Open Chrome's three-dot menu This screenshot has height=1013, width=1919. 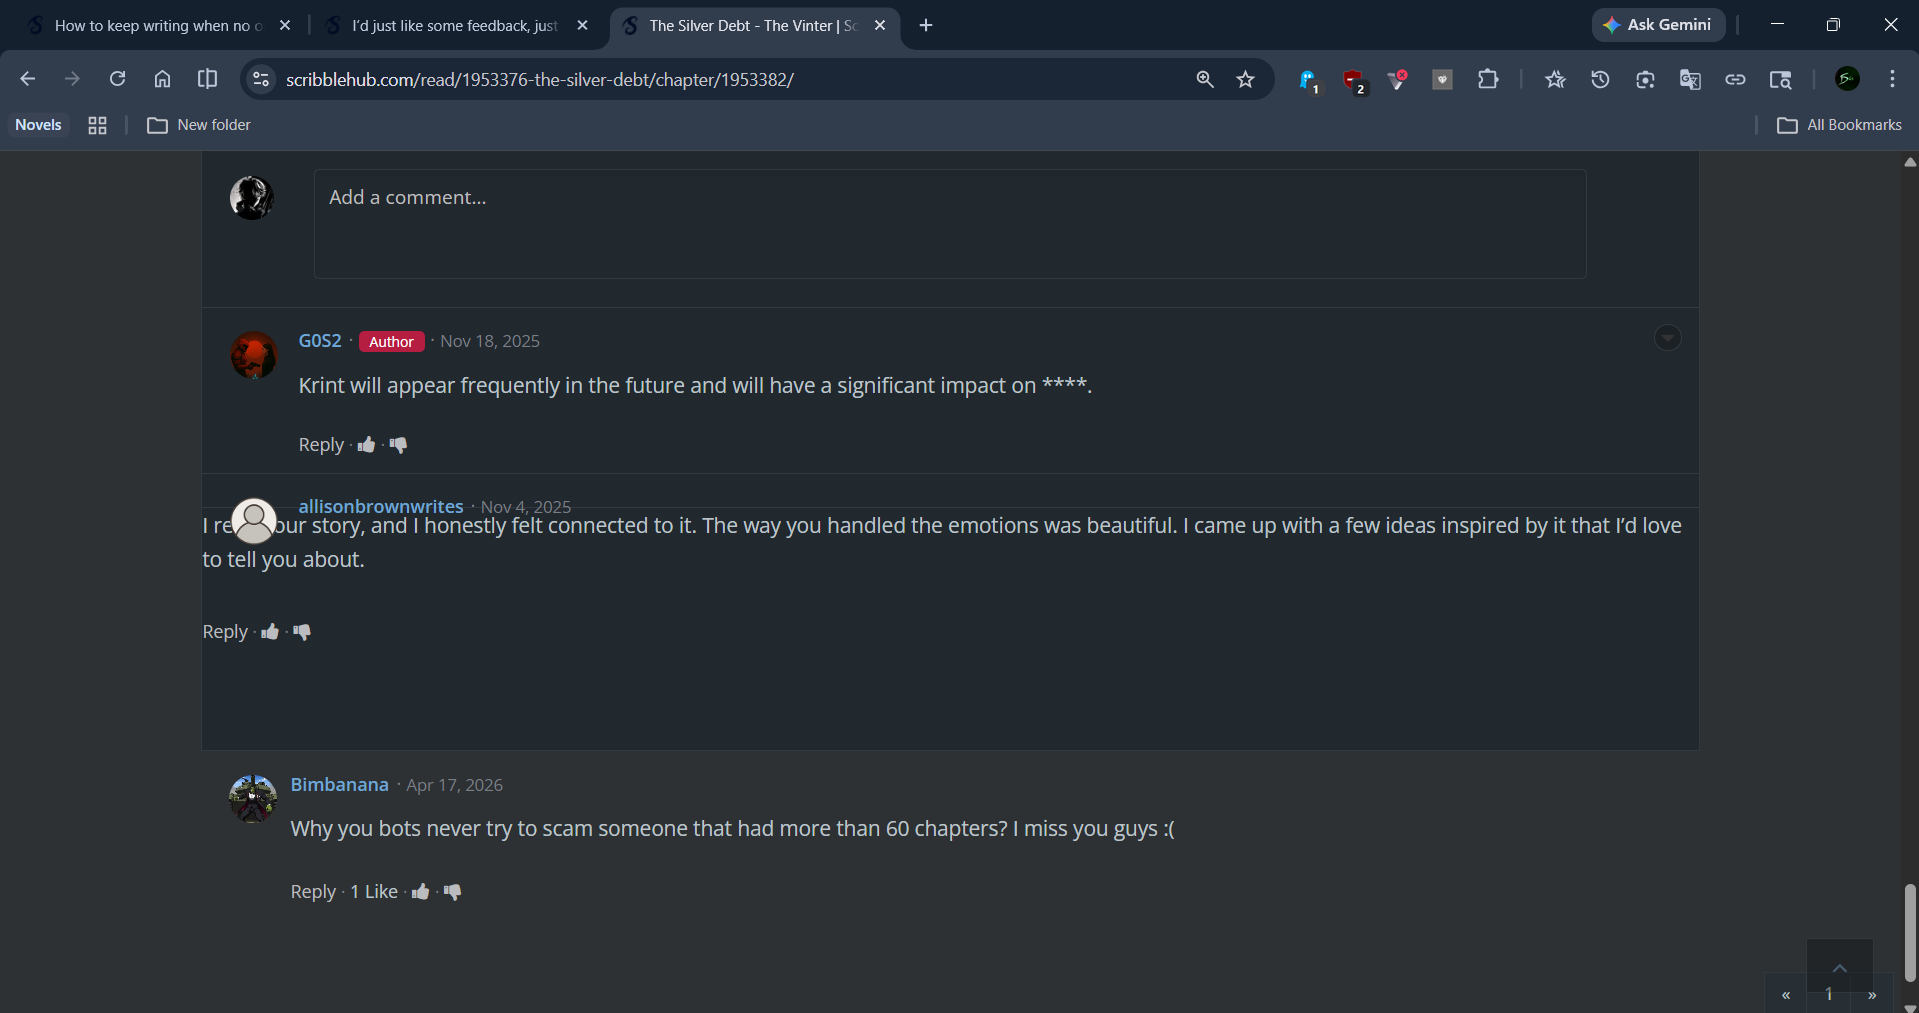[1892, 79]
